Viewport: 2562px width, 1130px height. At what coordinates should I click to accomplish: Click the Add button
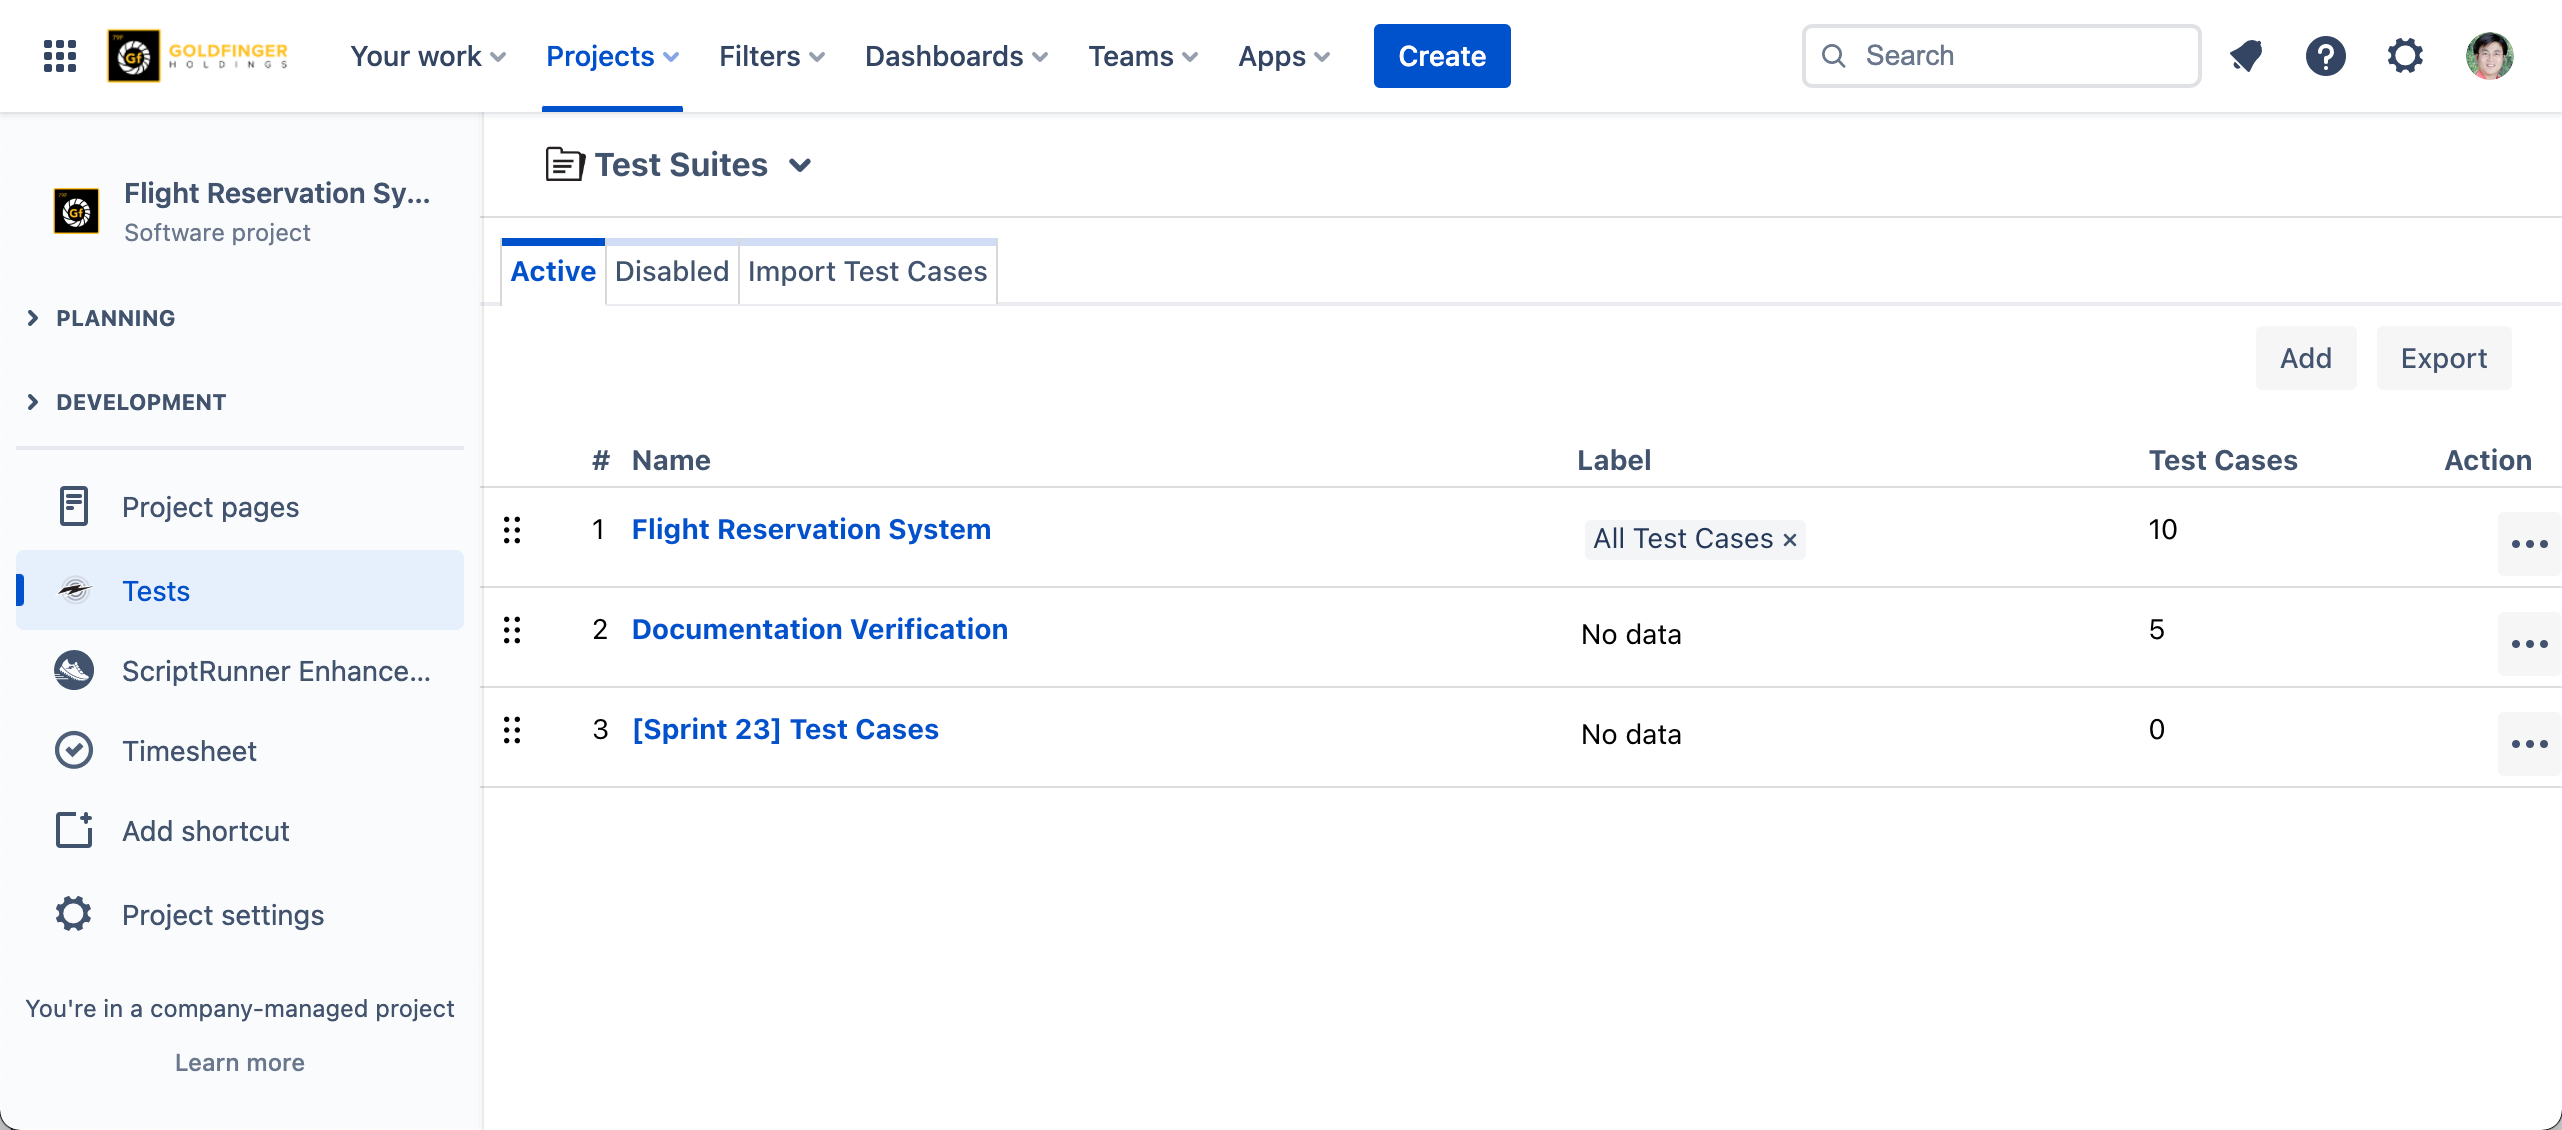coord(2305,358)
